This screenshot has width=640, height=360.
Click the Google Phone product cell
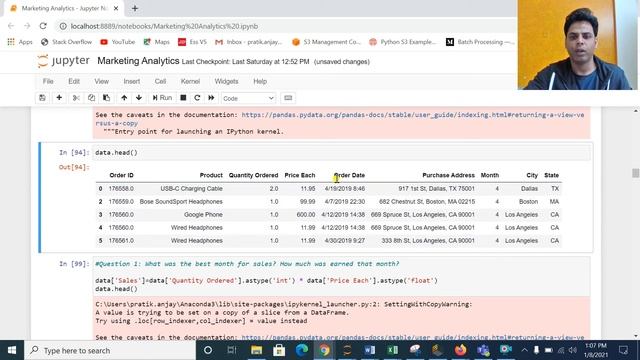point(203,215)
